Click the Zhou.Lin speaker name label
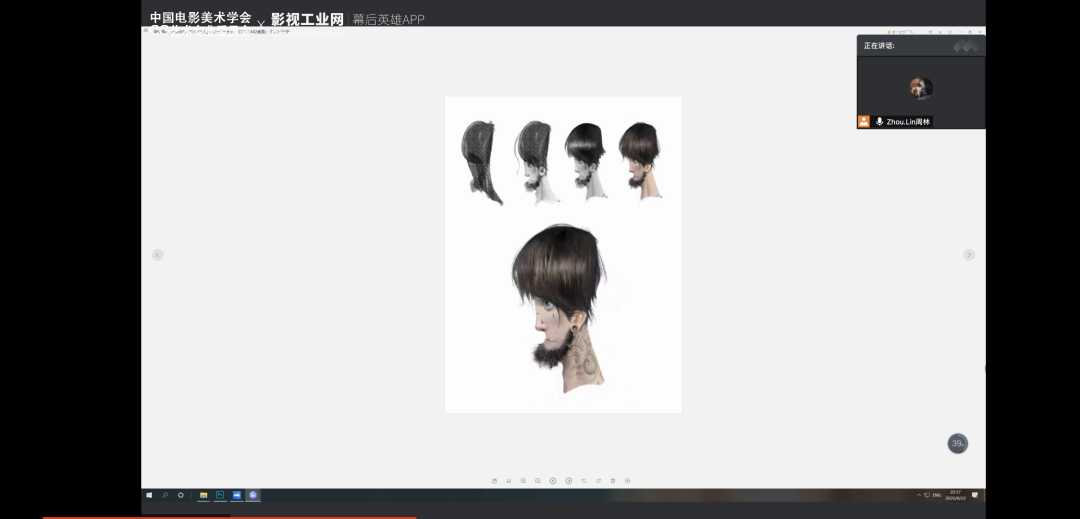This screenshot has height=519, width=1080. [x=908, y=122]
